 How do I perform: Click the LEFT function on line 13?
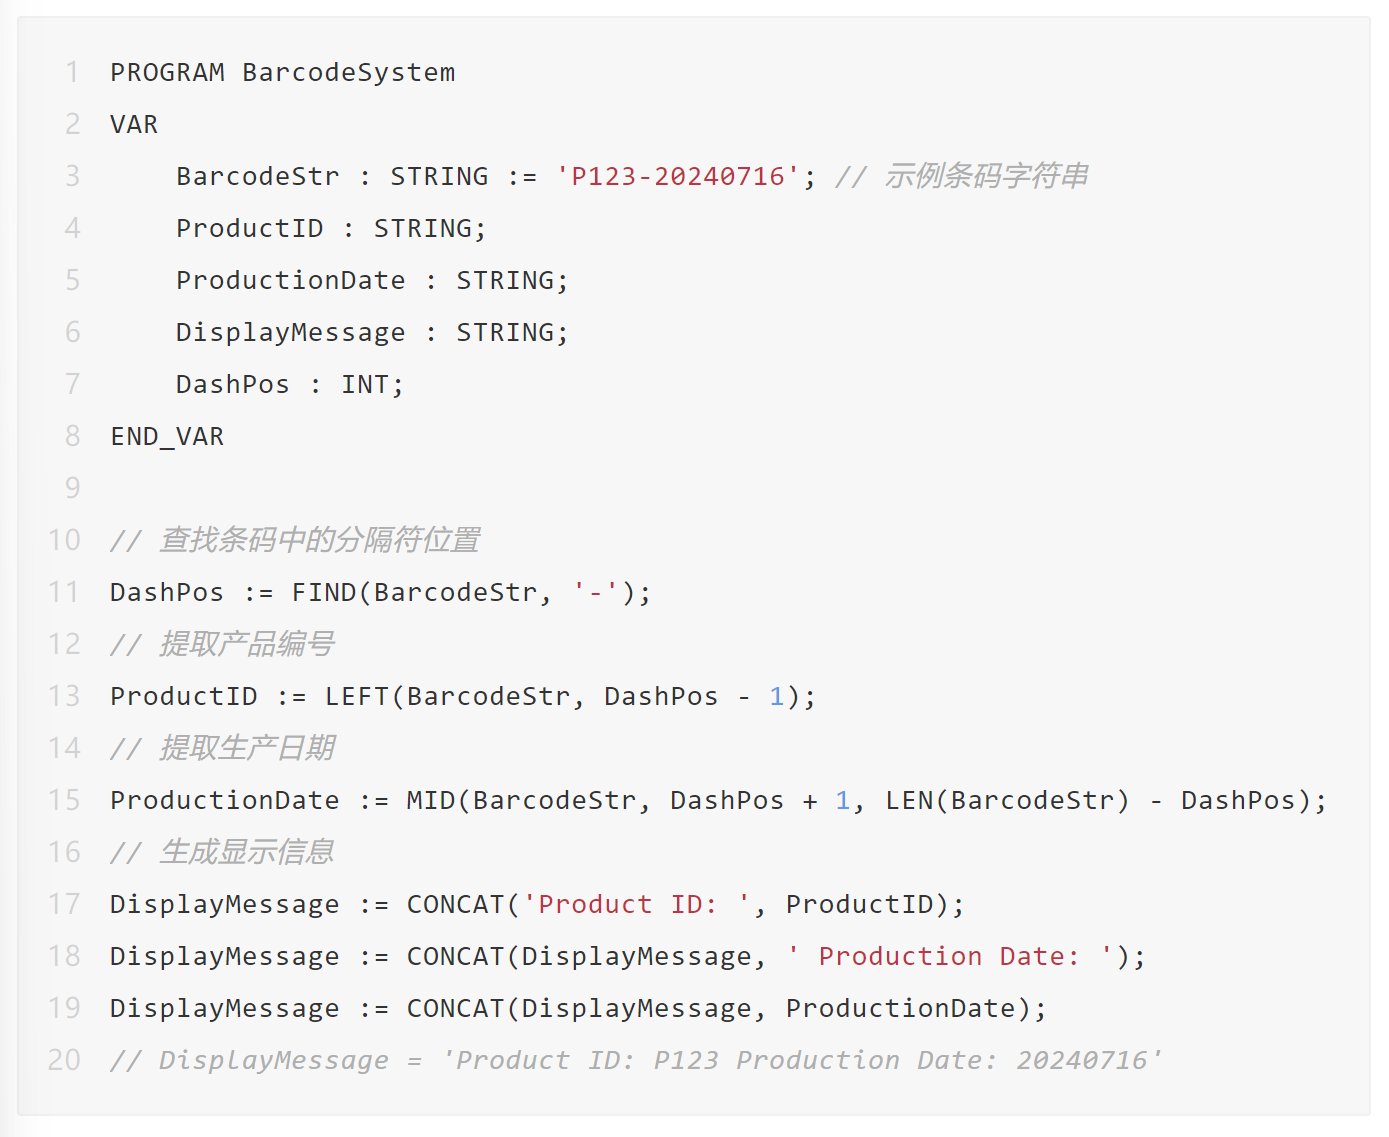click(357, 696)
